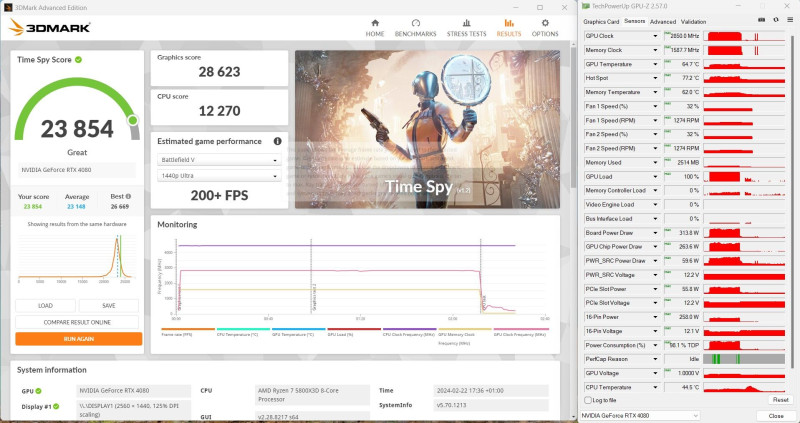Click GPU Temperature reading 64.7 °C
The height and width of the screenshot is (423, 800).
click(x=683, y=64)
